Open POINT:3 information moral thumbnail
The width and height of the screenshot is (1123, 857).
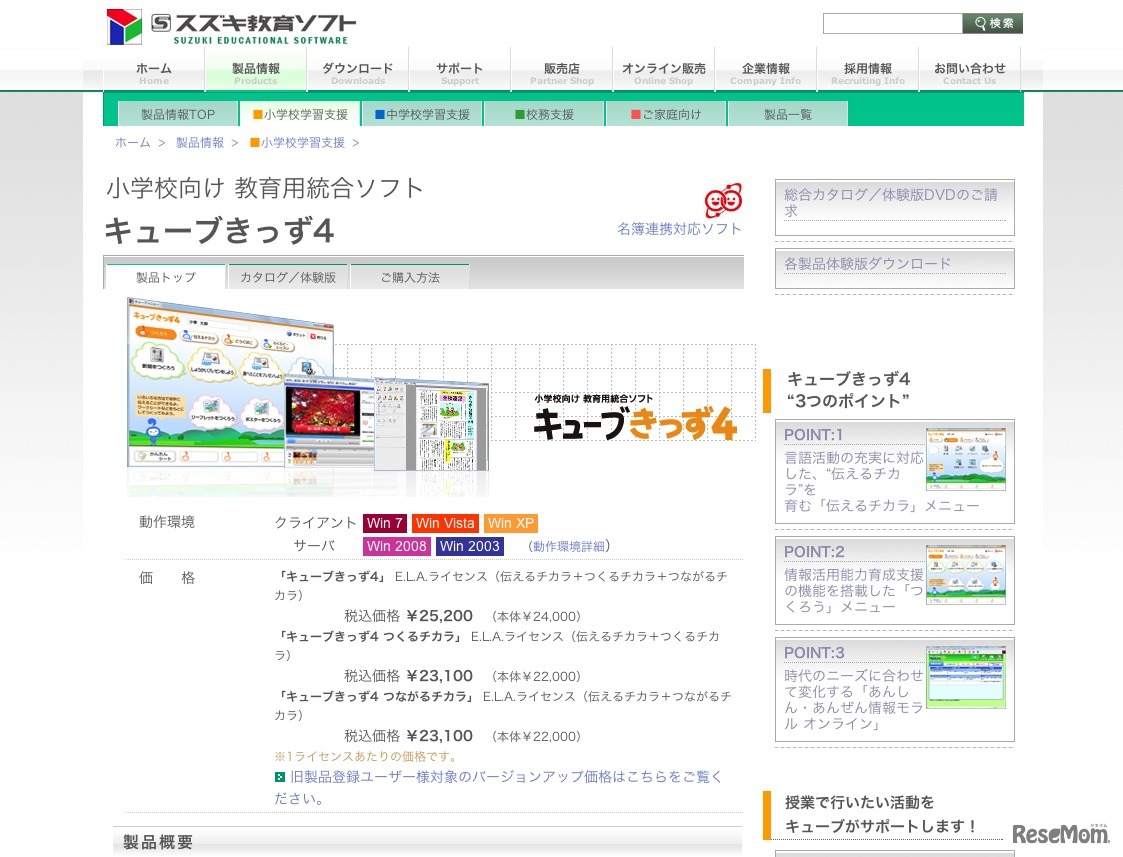click(965, 677)
